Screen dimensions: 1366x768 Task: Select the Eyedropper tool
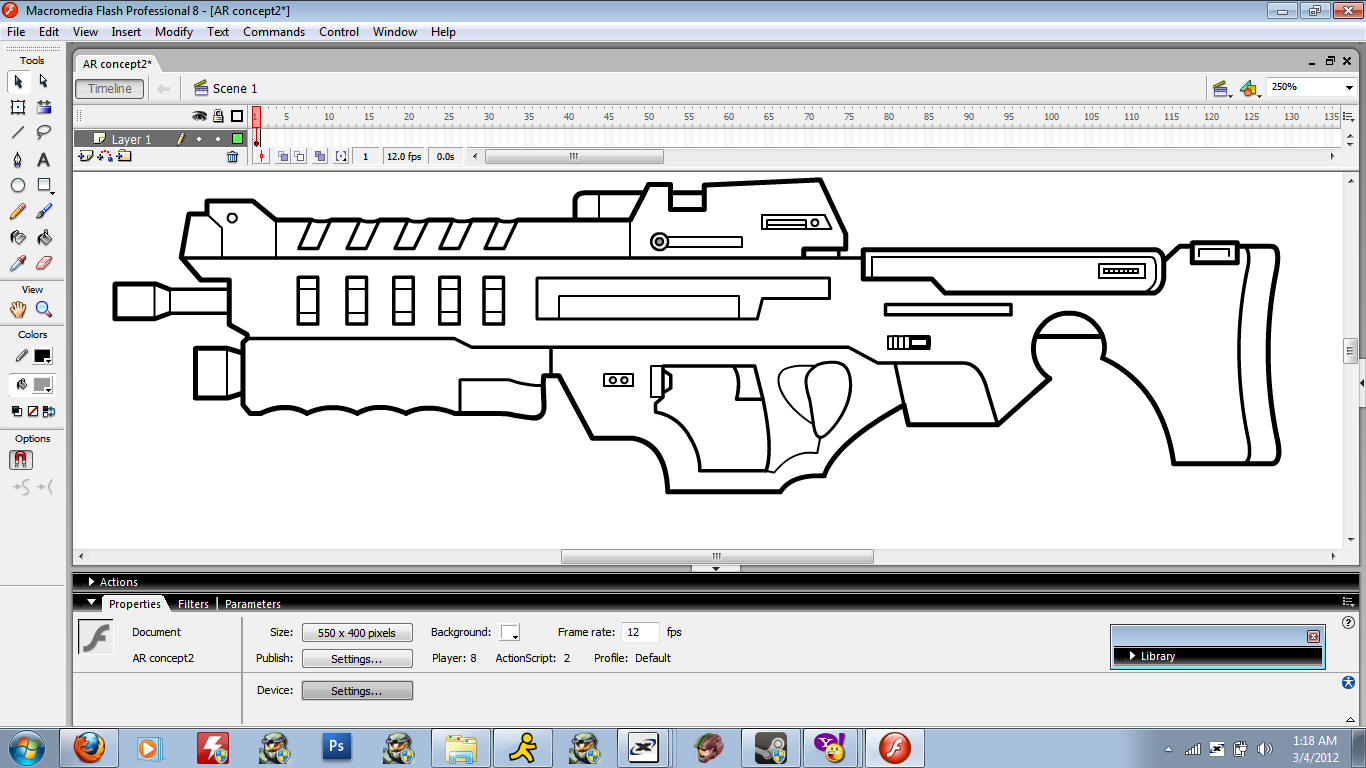pos(18,263)
